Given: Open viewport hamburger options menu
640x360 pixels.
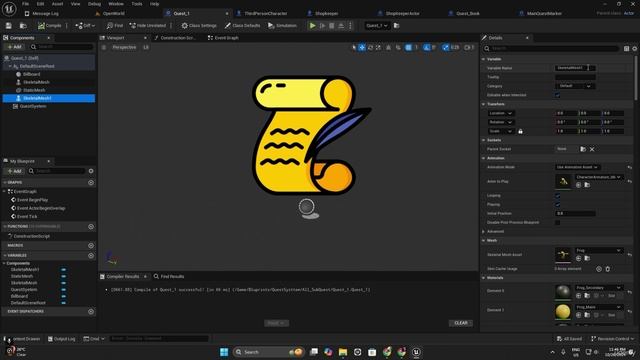Looking at the screenshot, I should coord(104,48).
